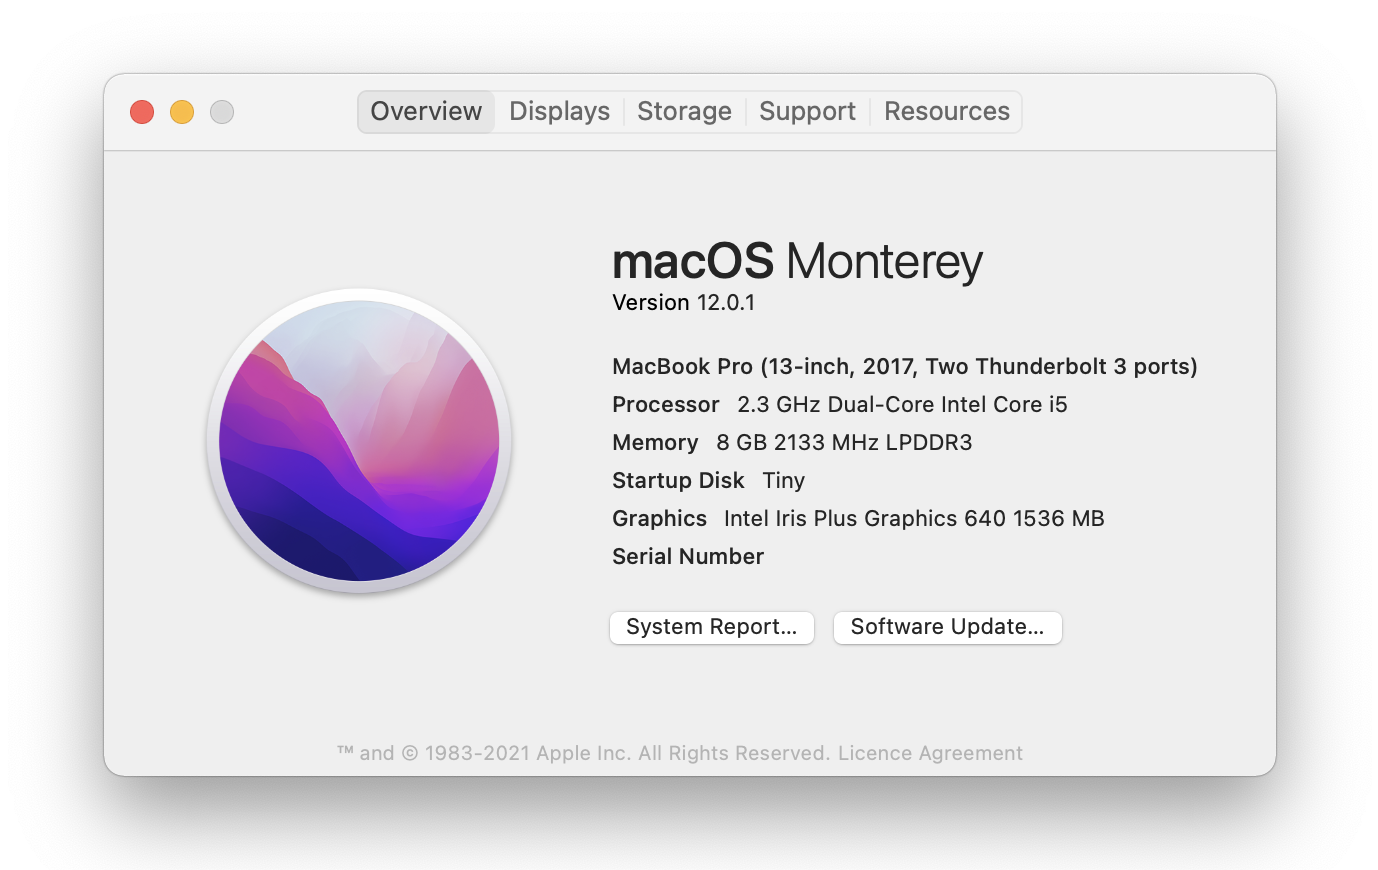
Task: Click the 8 GB 2133 MHz LPDDR3 value
Action: coord(844,442)
